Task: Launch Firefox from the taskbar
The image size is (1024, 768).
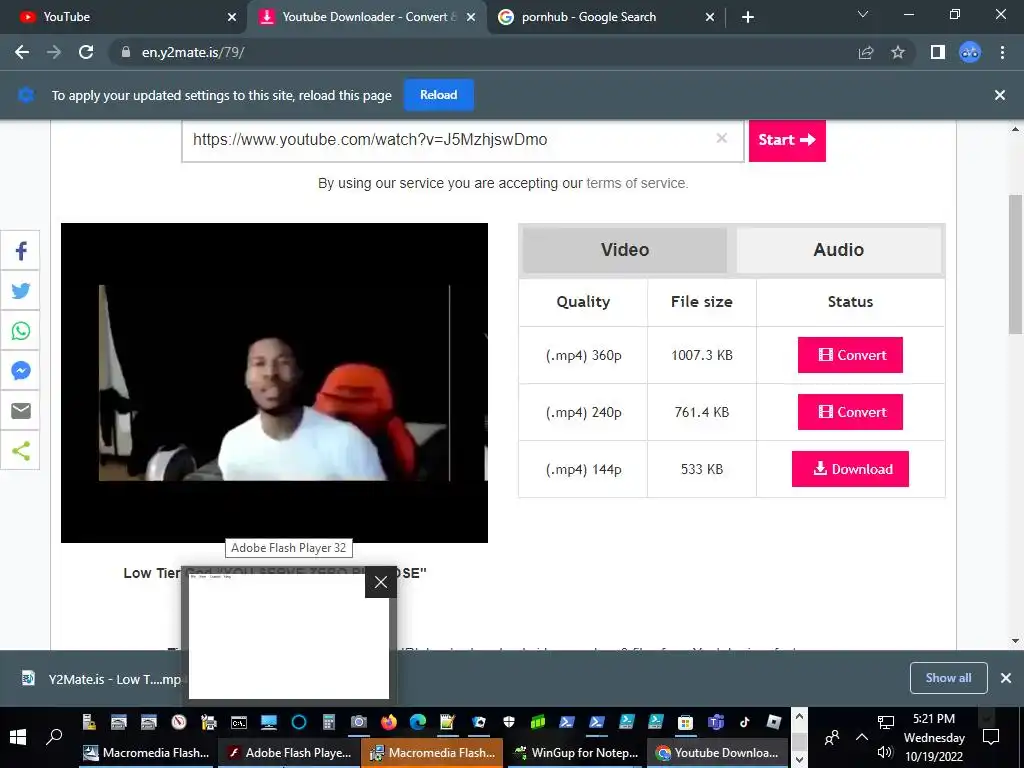Action: (x=389, y=722)
